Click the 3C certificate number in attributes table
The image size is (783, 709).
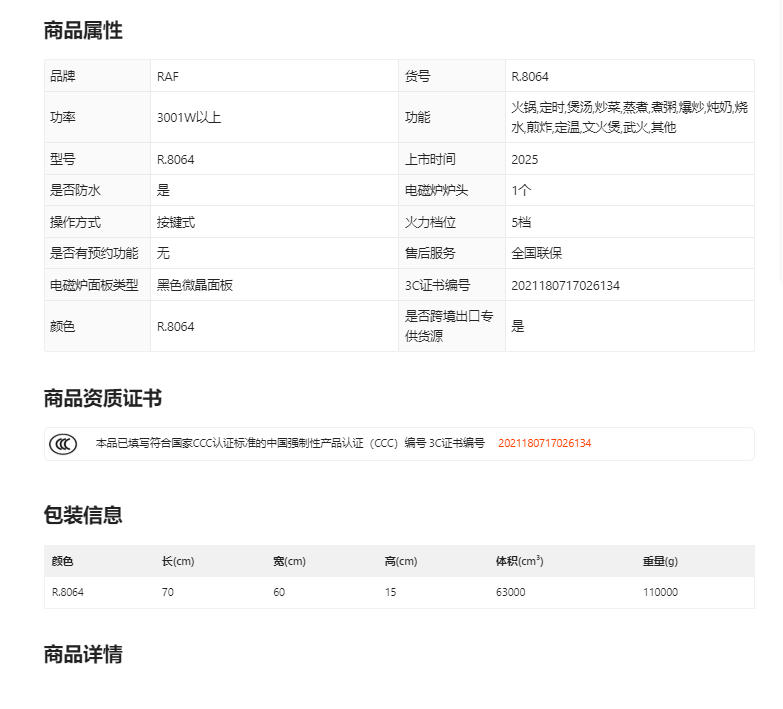tap(565, 285)
